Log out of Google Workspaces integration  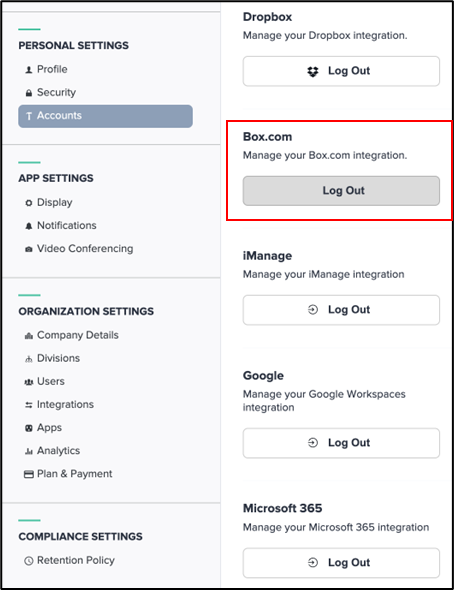click(x=341, y=443)
